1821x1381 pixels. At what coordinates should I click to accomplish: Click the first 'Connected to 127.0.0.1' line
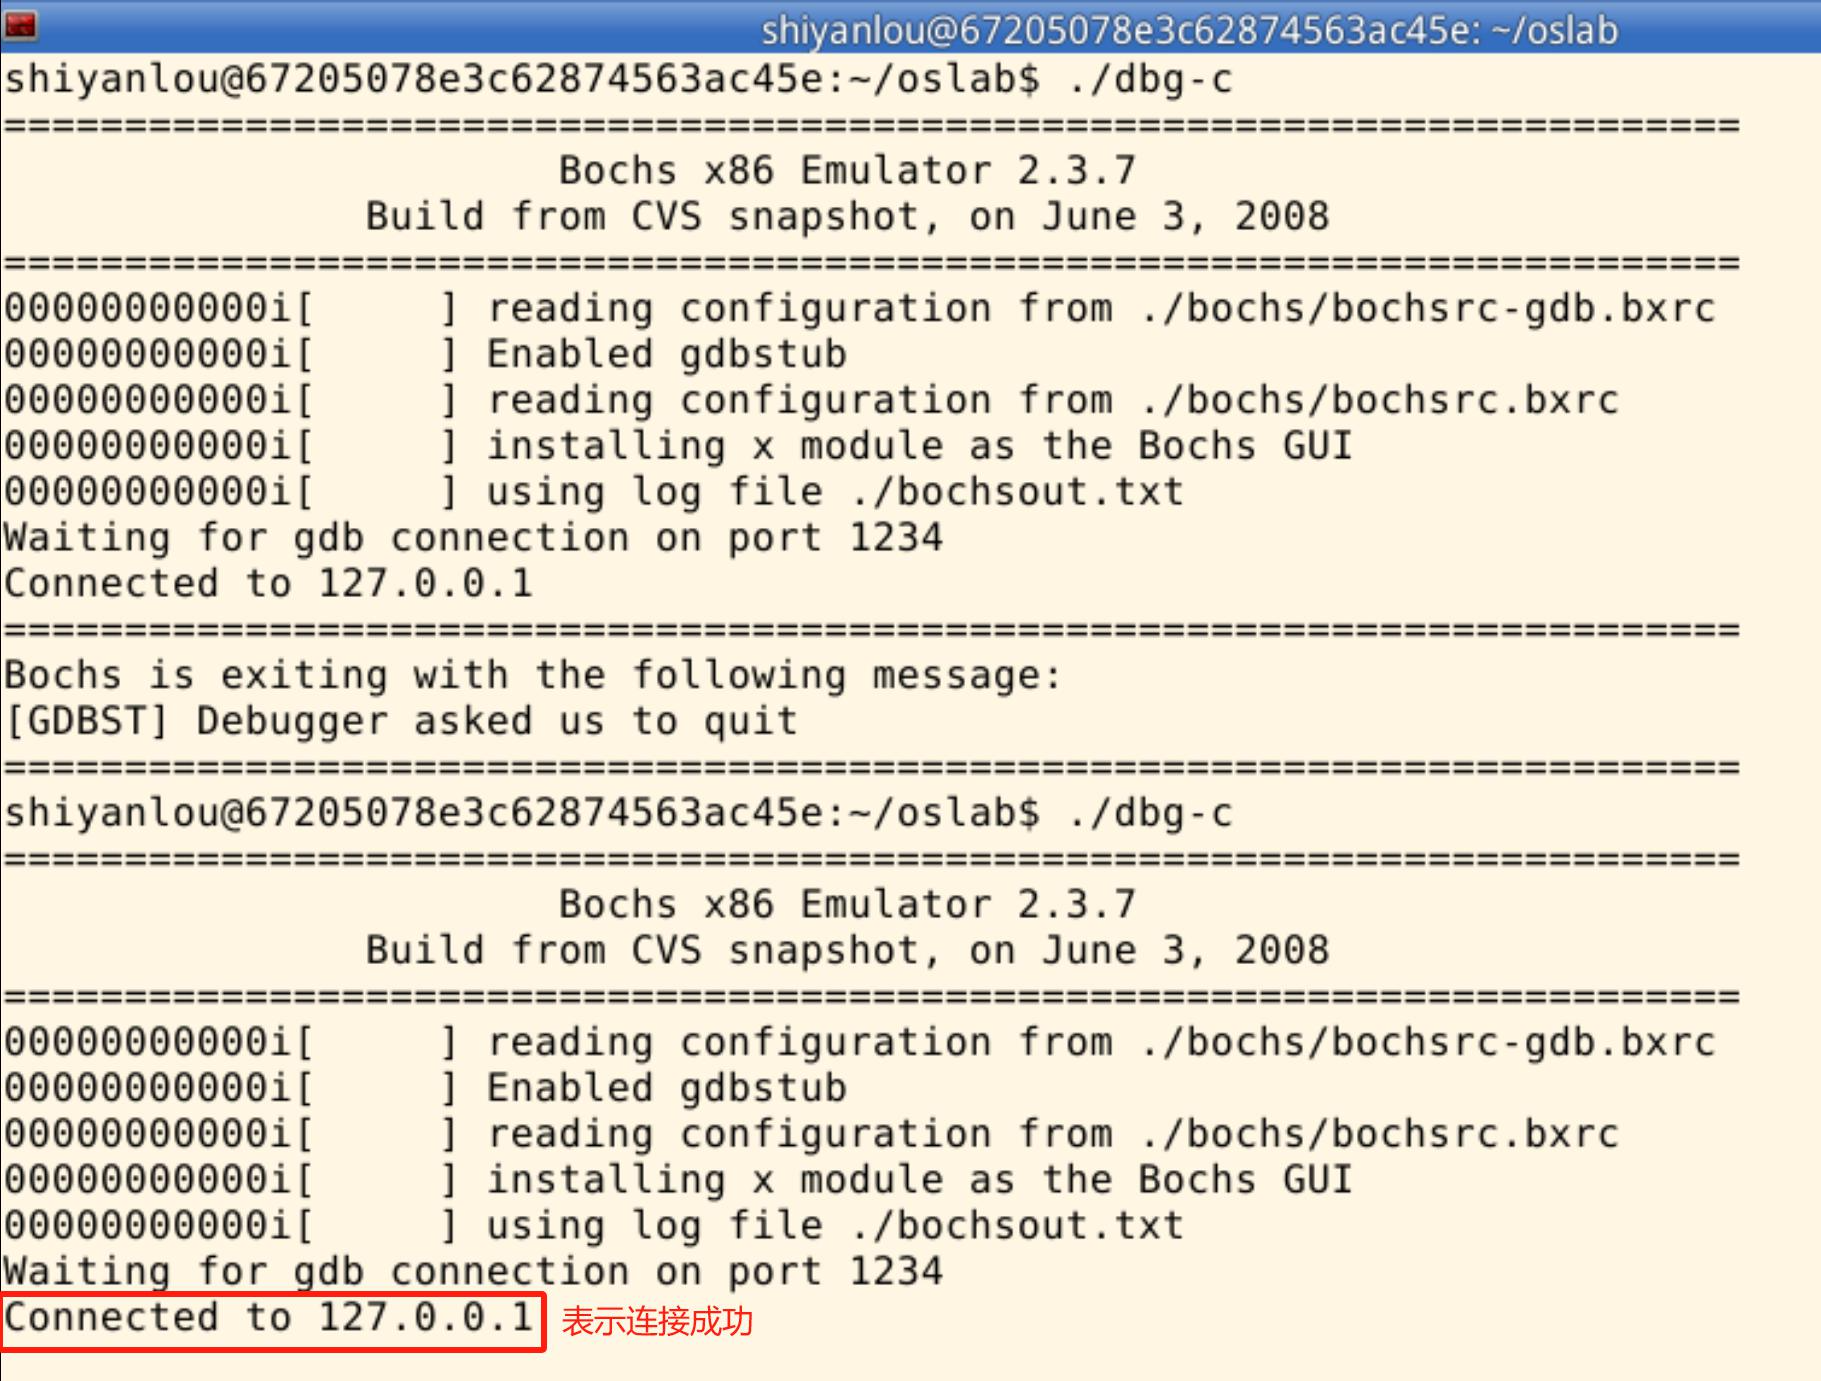[269, 584]
